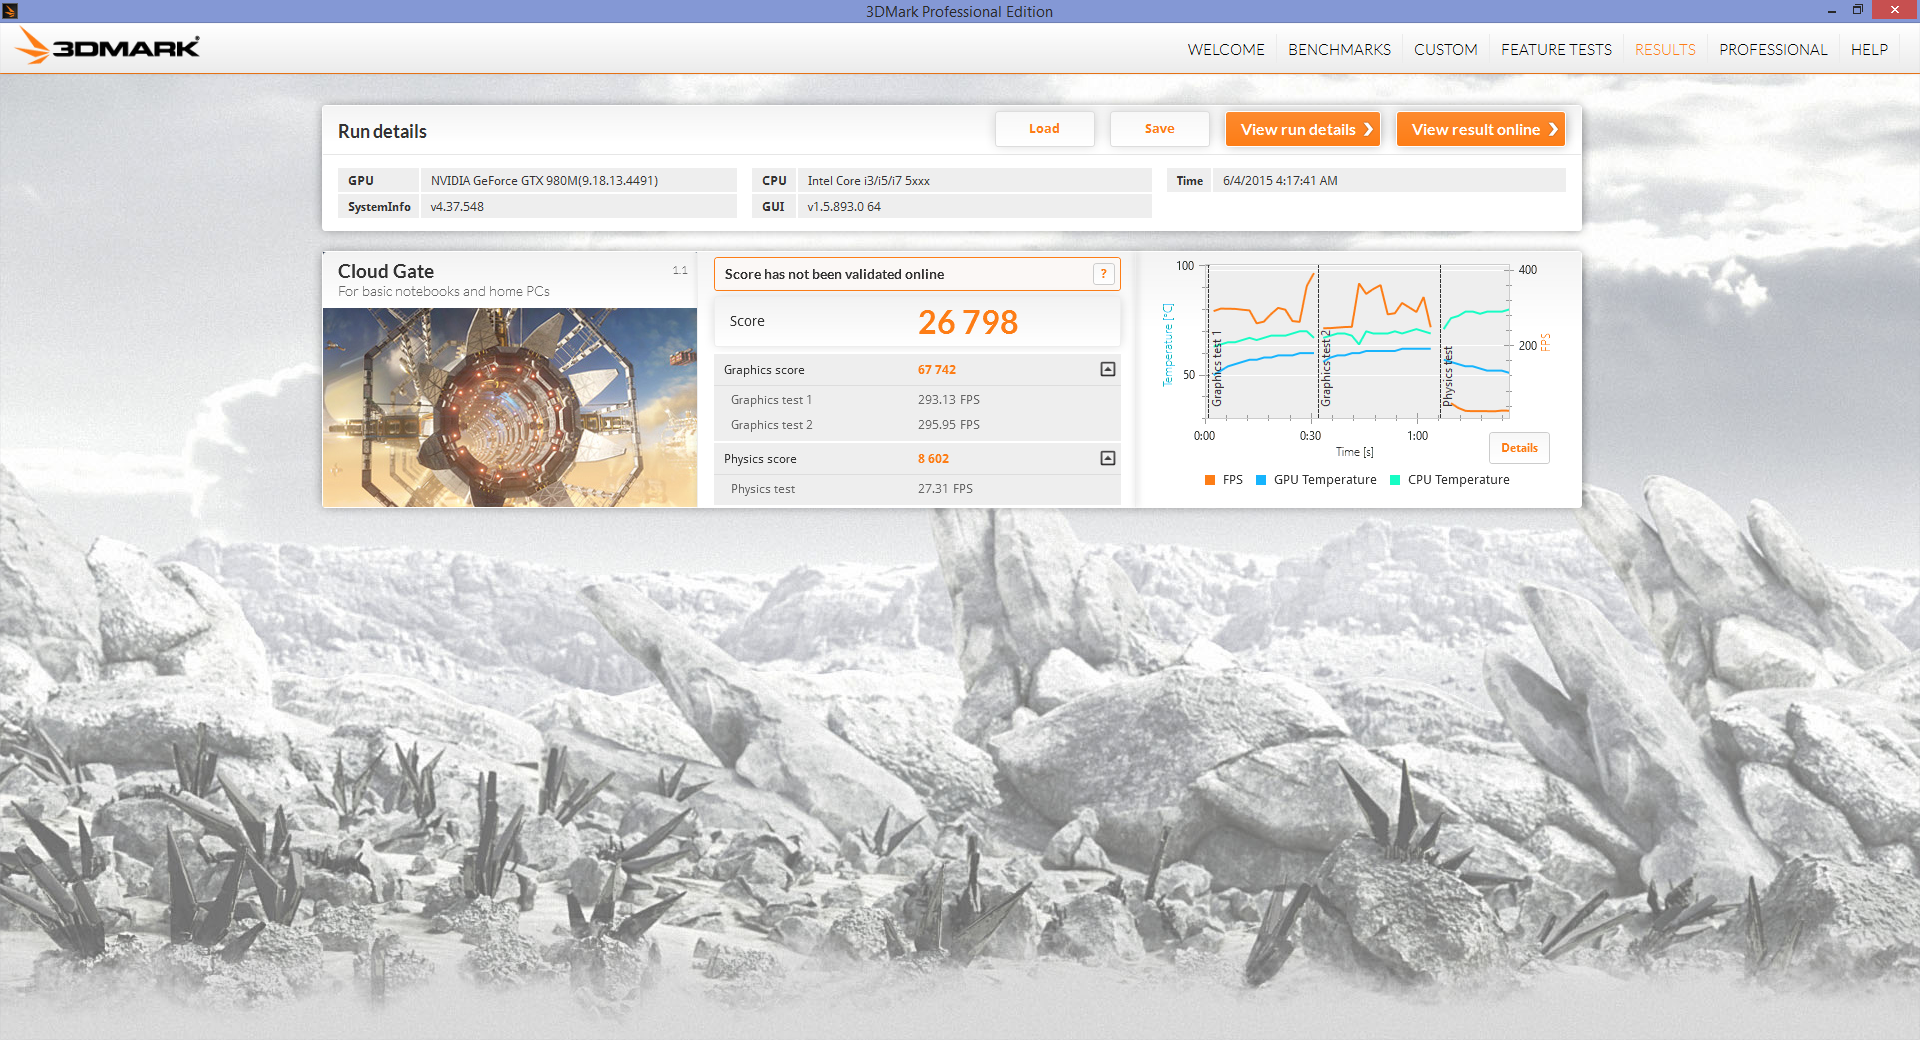Collapse the Physics score section
Viewport: 1920px width, 1040px height.
point(1108,458)
